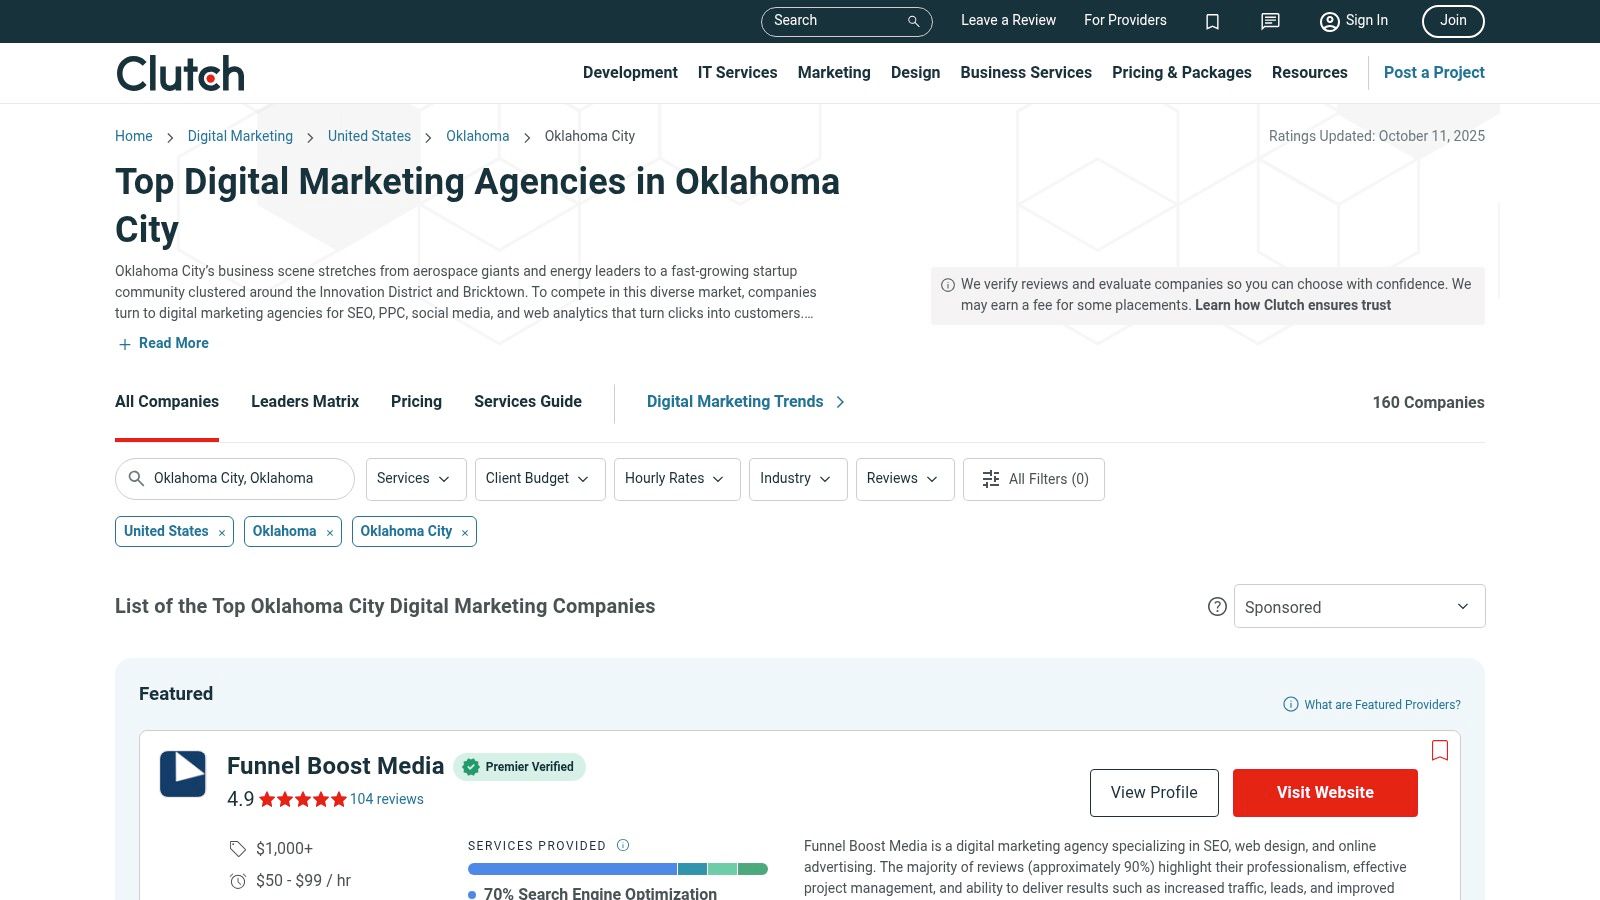Open the Marketing menu
This screenshot has width=1600, height=900.
[833, 73]
